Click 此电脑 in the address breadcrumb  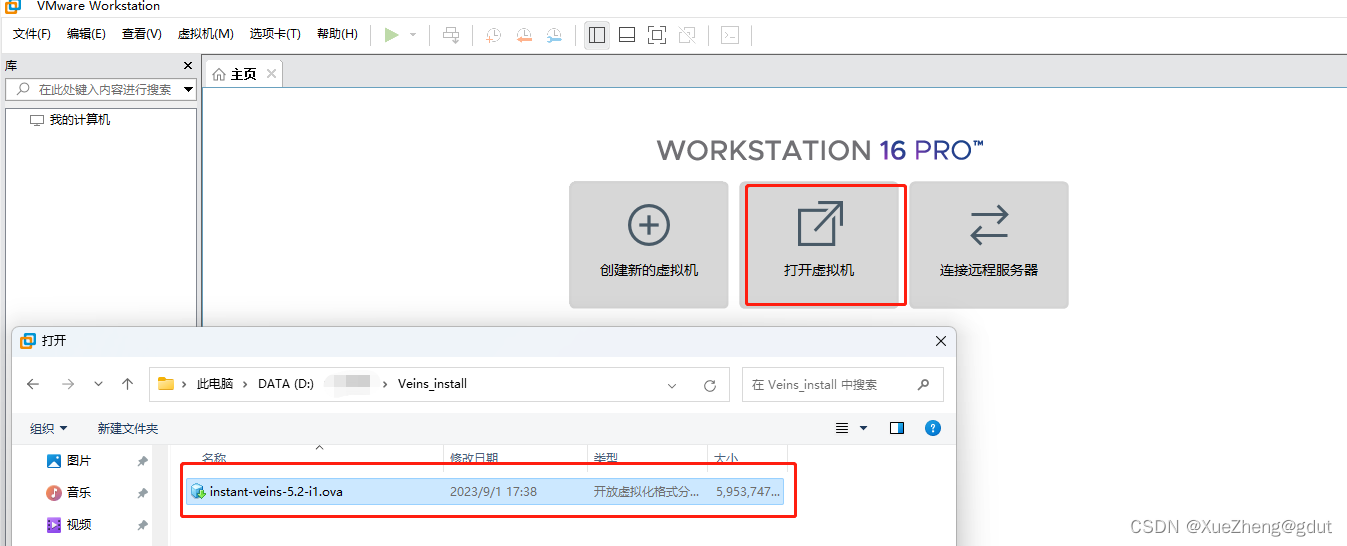215,384
